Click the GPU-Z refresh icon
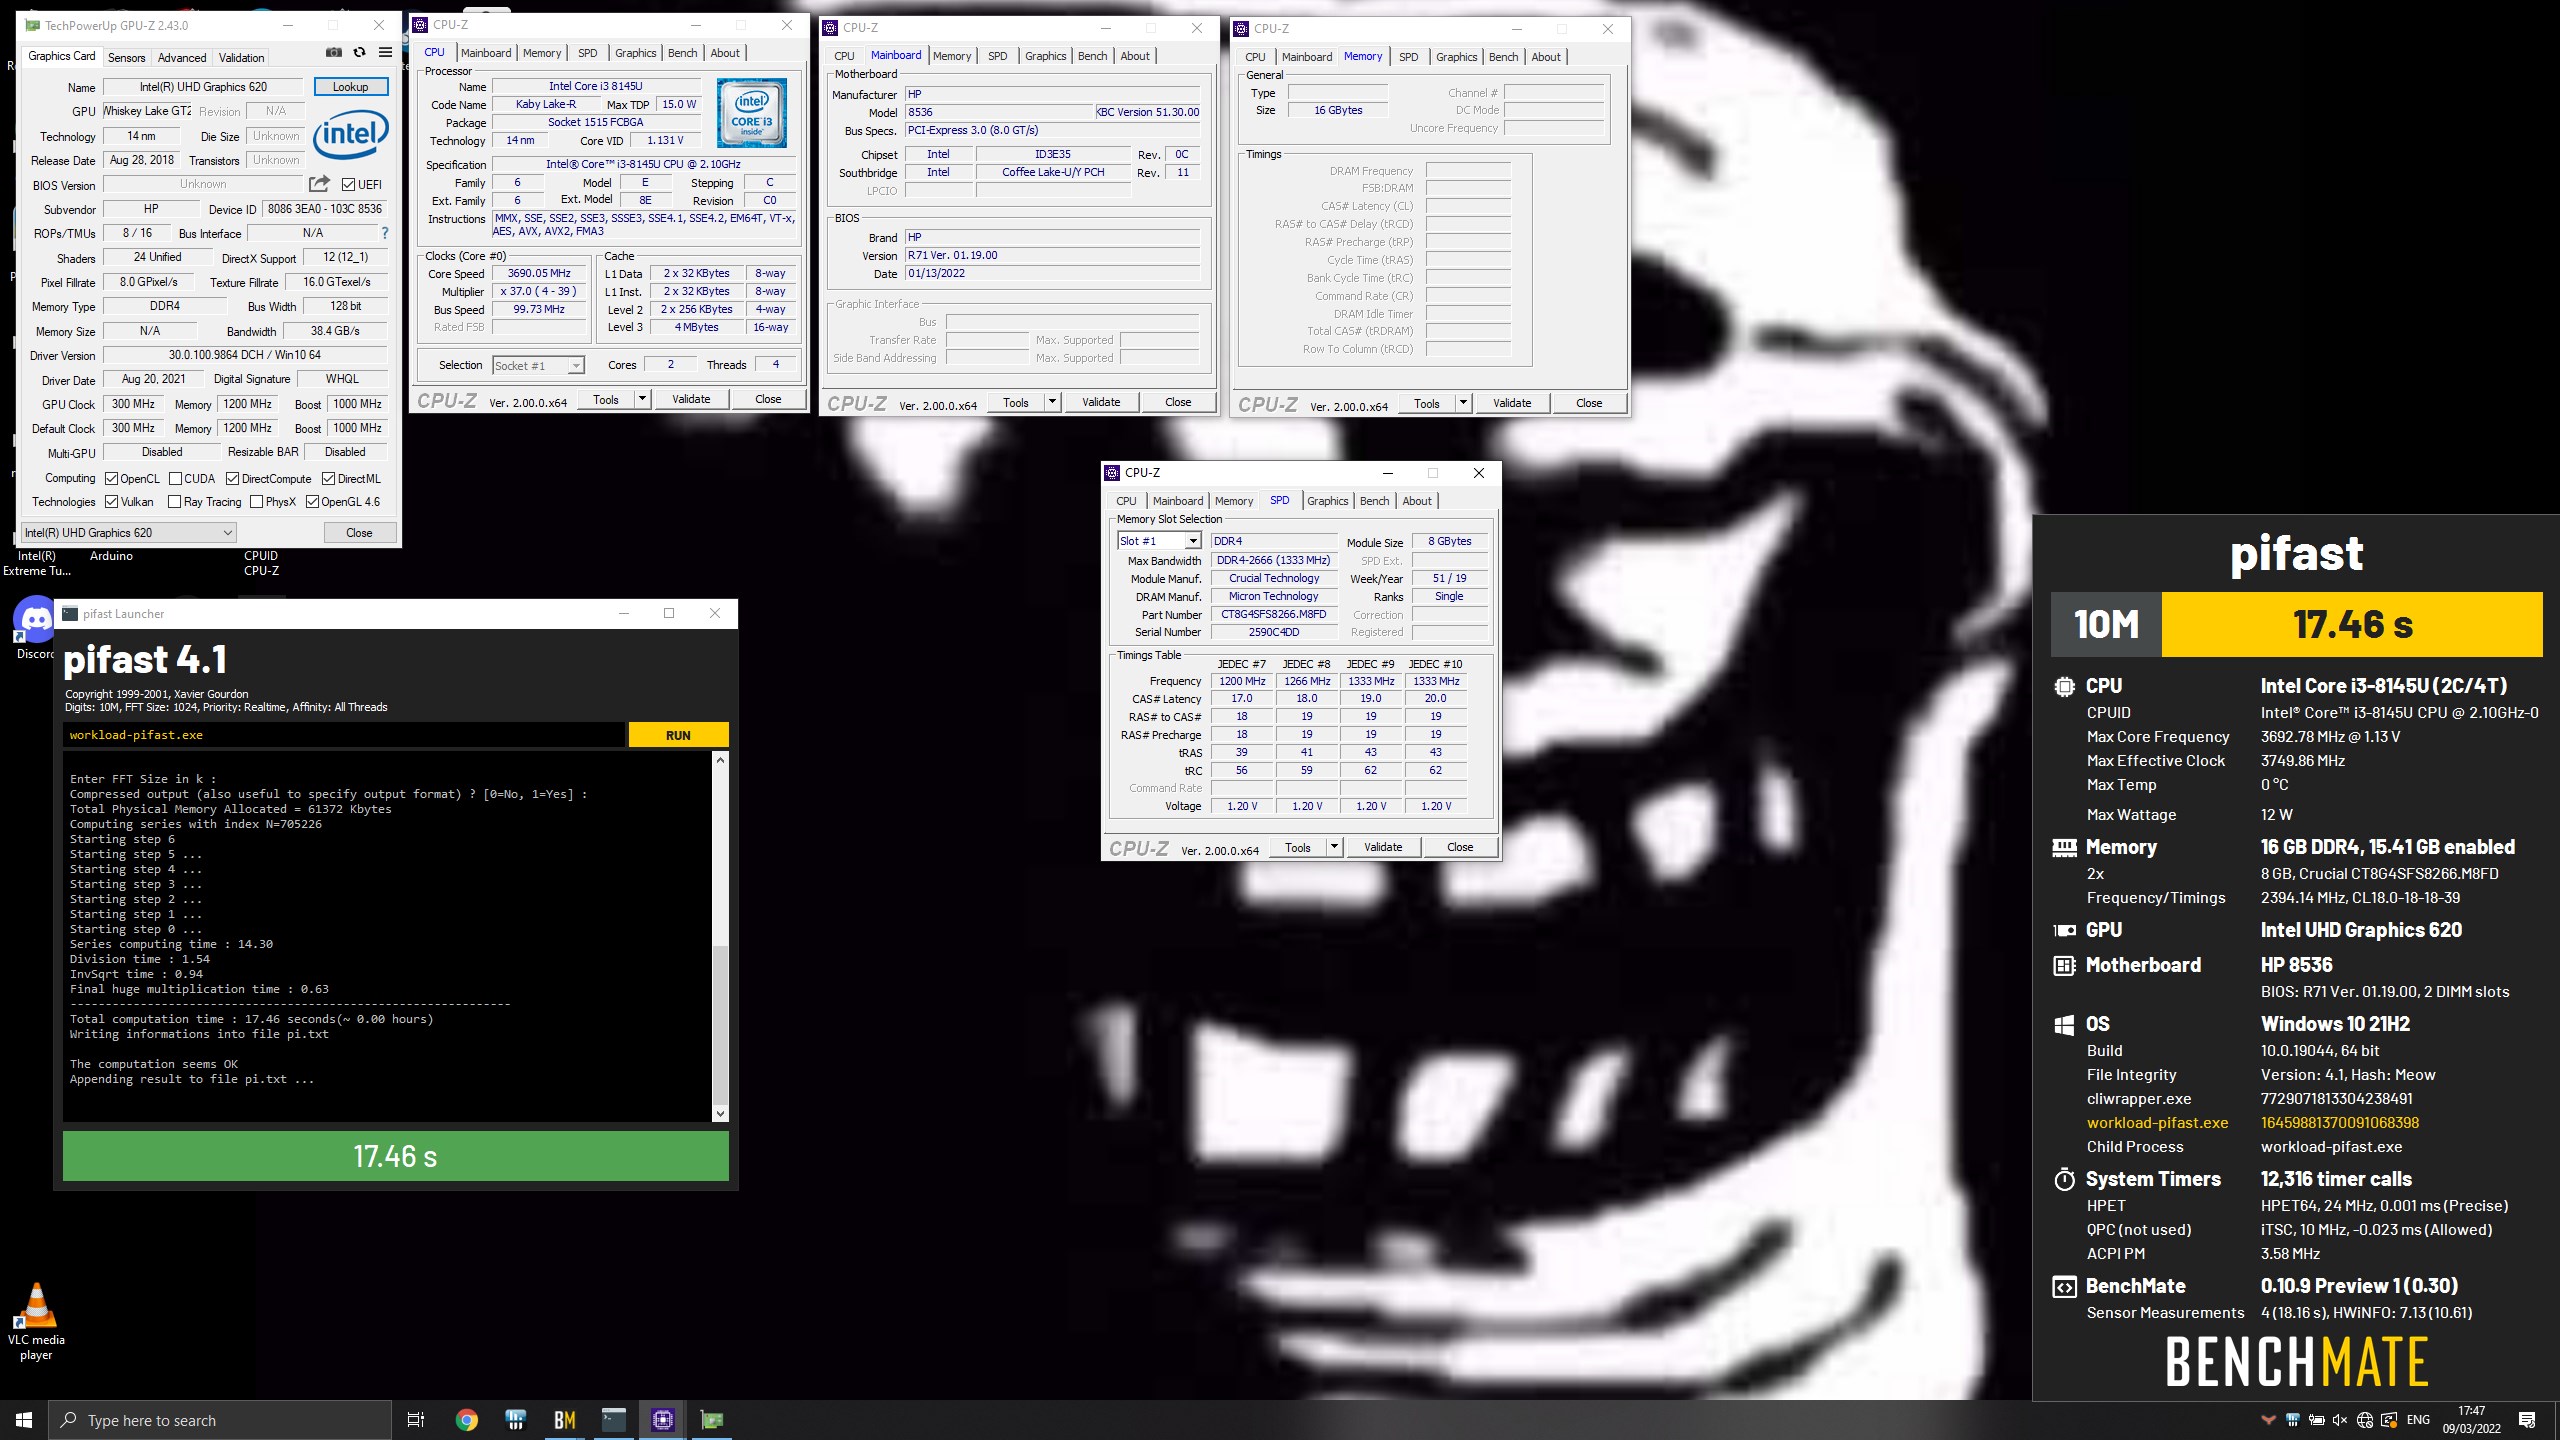The image size is (2560, 1440). [359, 53]
